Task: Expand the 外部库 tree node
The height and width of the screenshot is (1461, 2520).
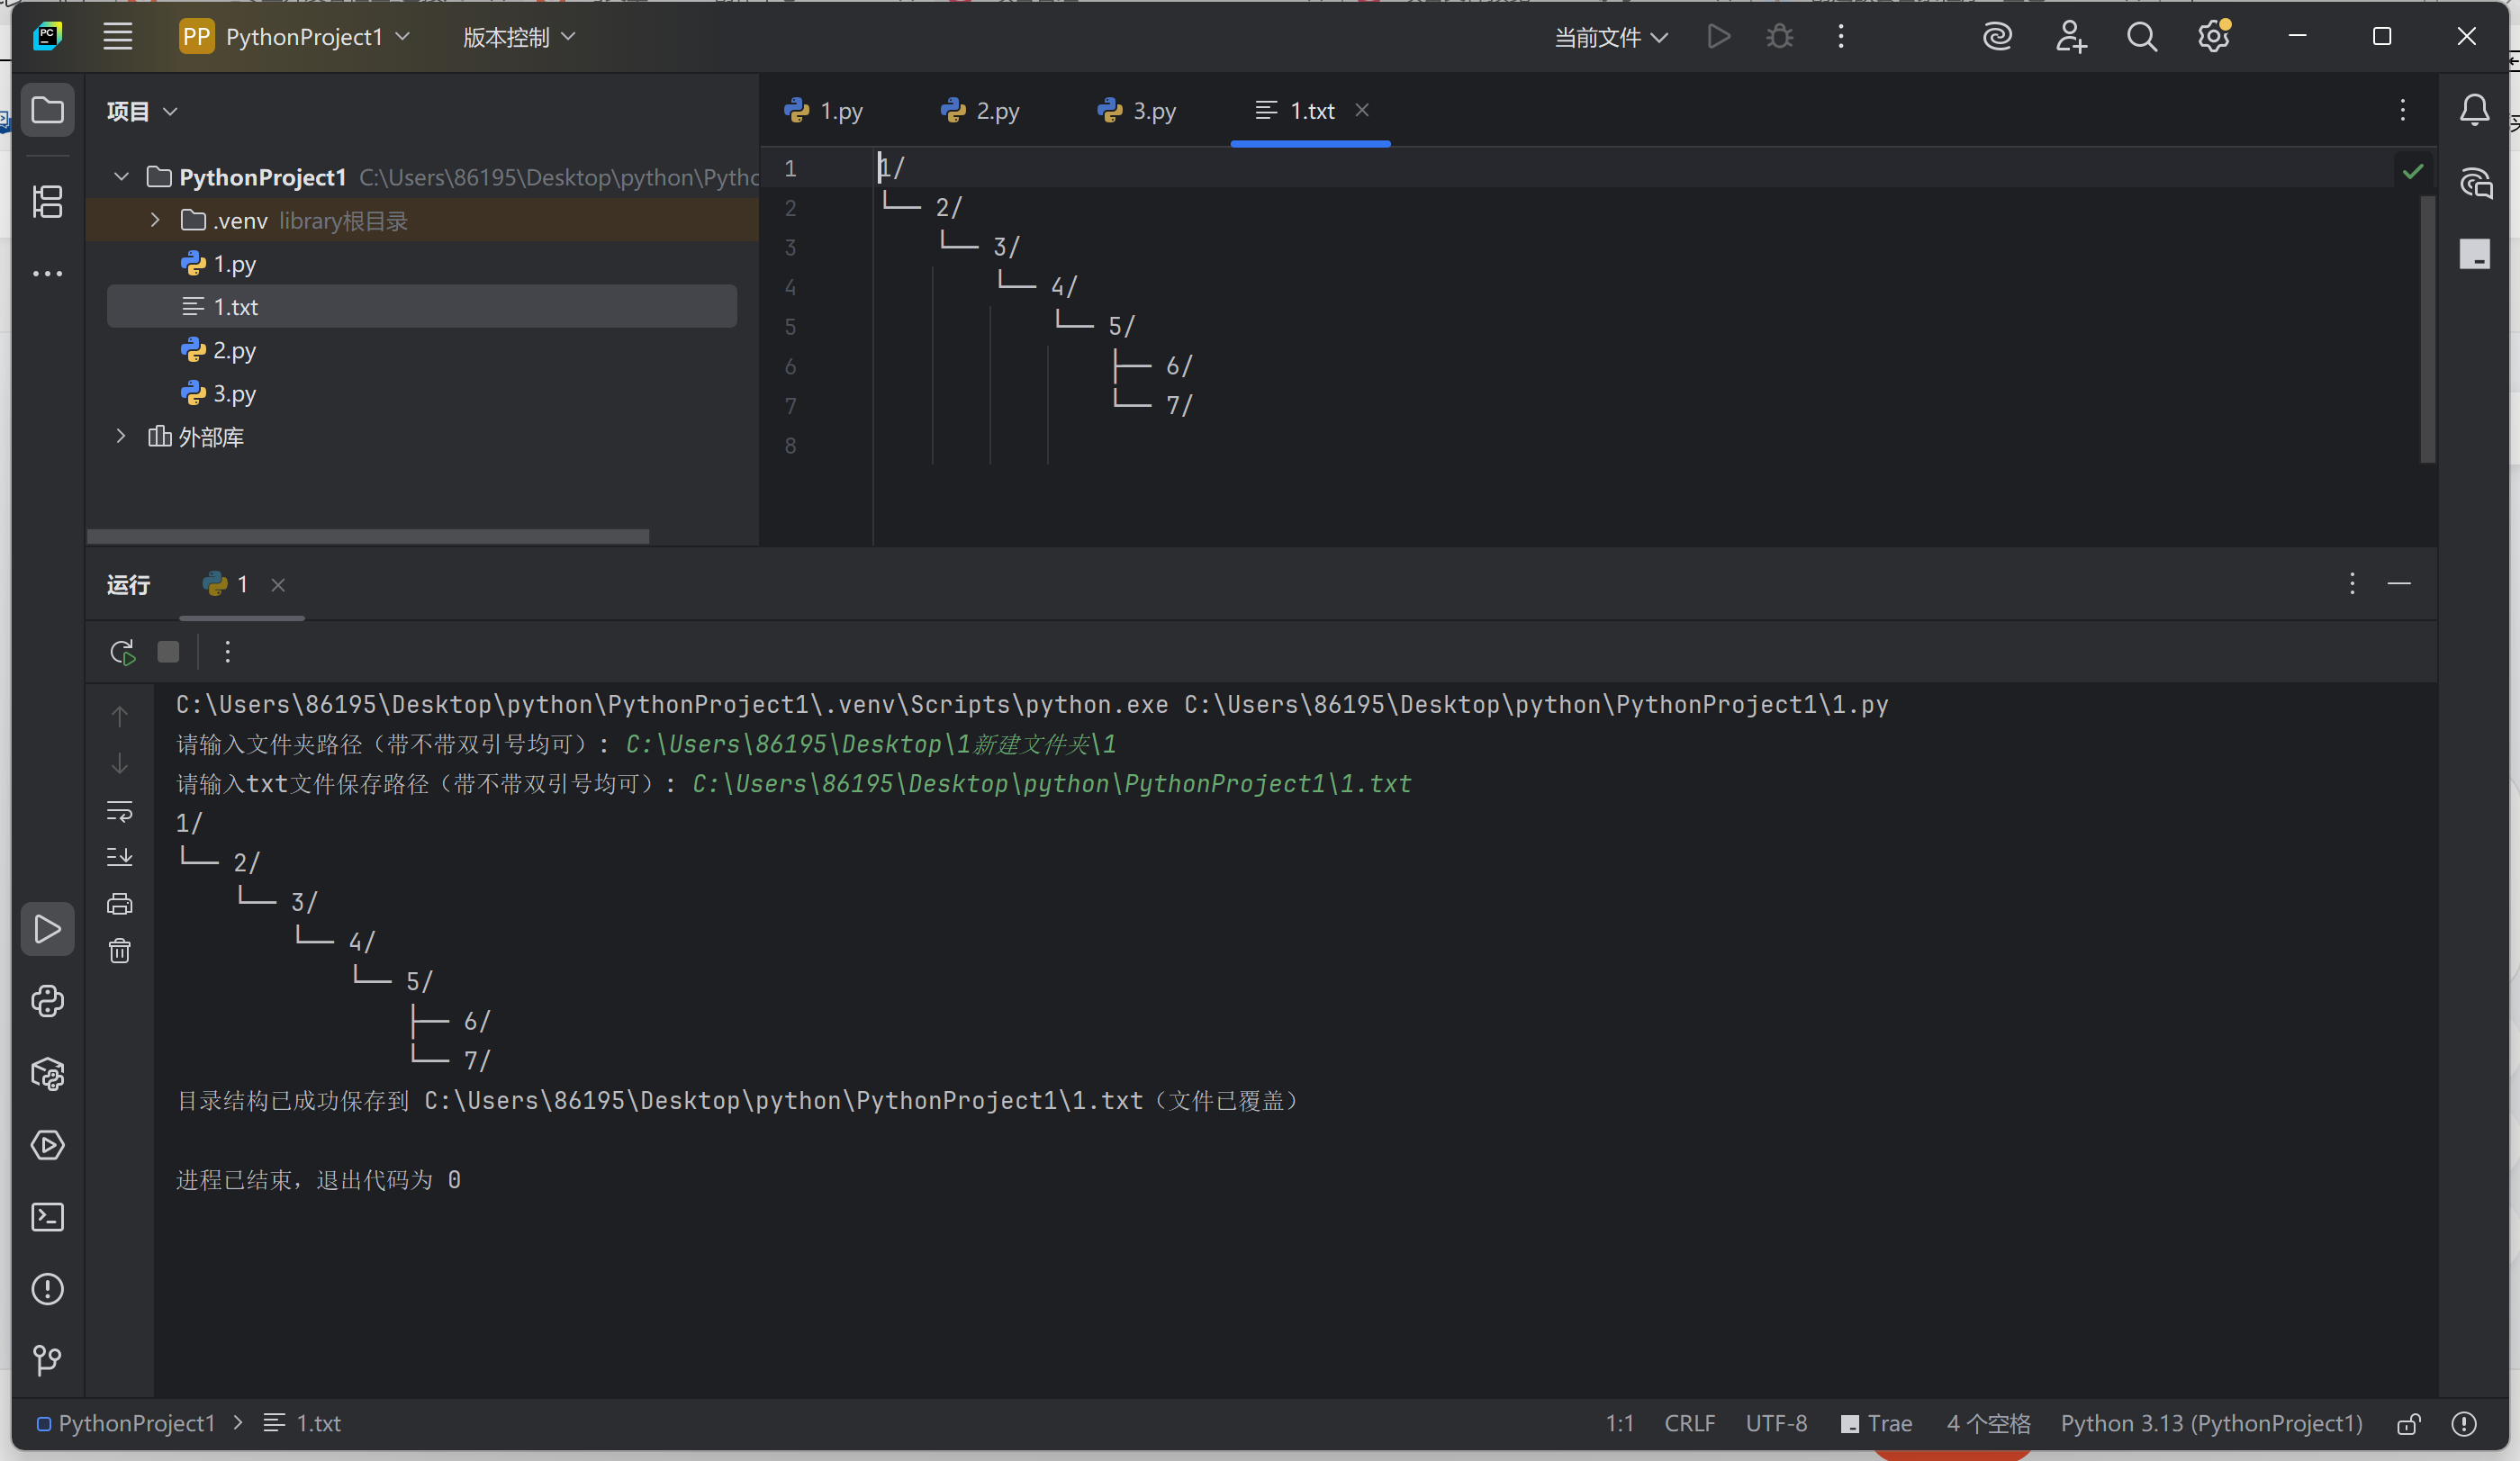Action: tap(120, 437)
